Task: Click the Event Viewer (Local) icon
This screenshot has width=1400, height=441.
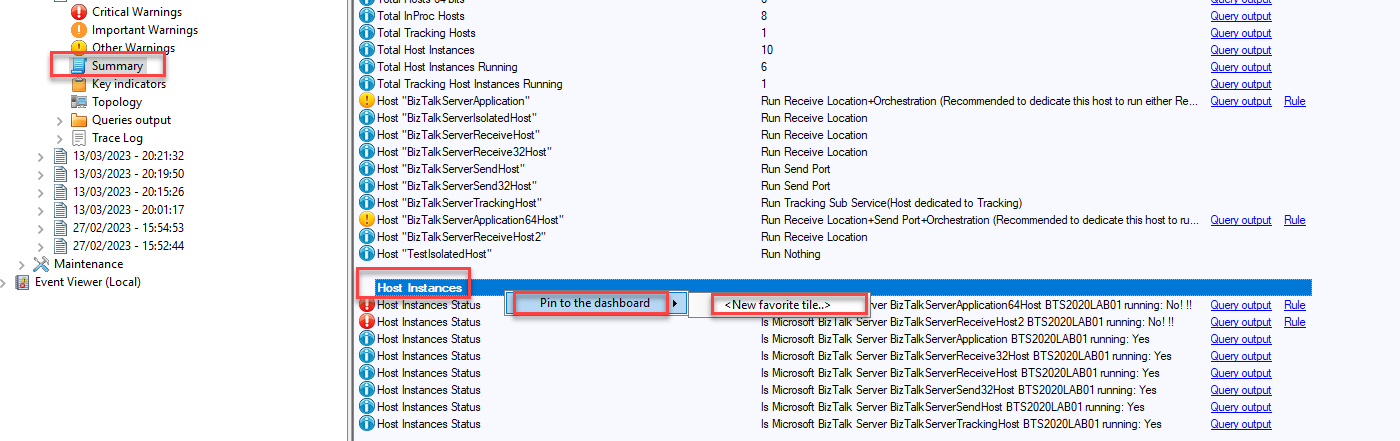Action: (22, 282)
